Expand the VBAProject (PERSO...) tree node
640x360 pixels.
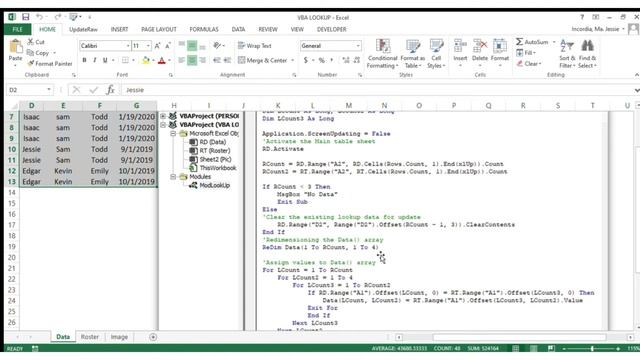[x=163, y=116]
